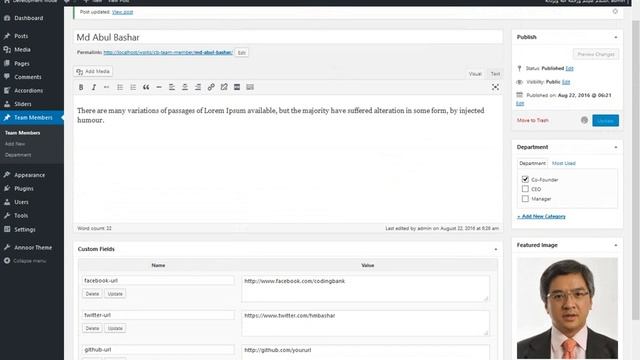The width and height of the screenshot is (640, 360).
Task: Collapse the Custom Fields panel
Action: 496,249
